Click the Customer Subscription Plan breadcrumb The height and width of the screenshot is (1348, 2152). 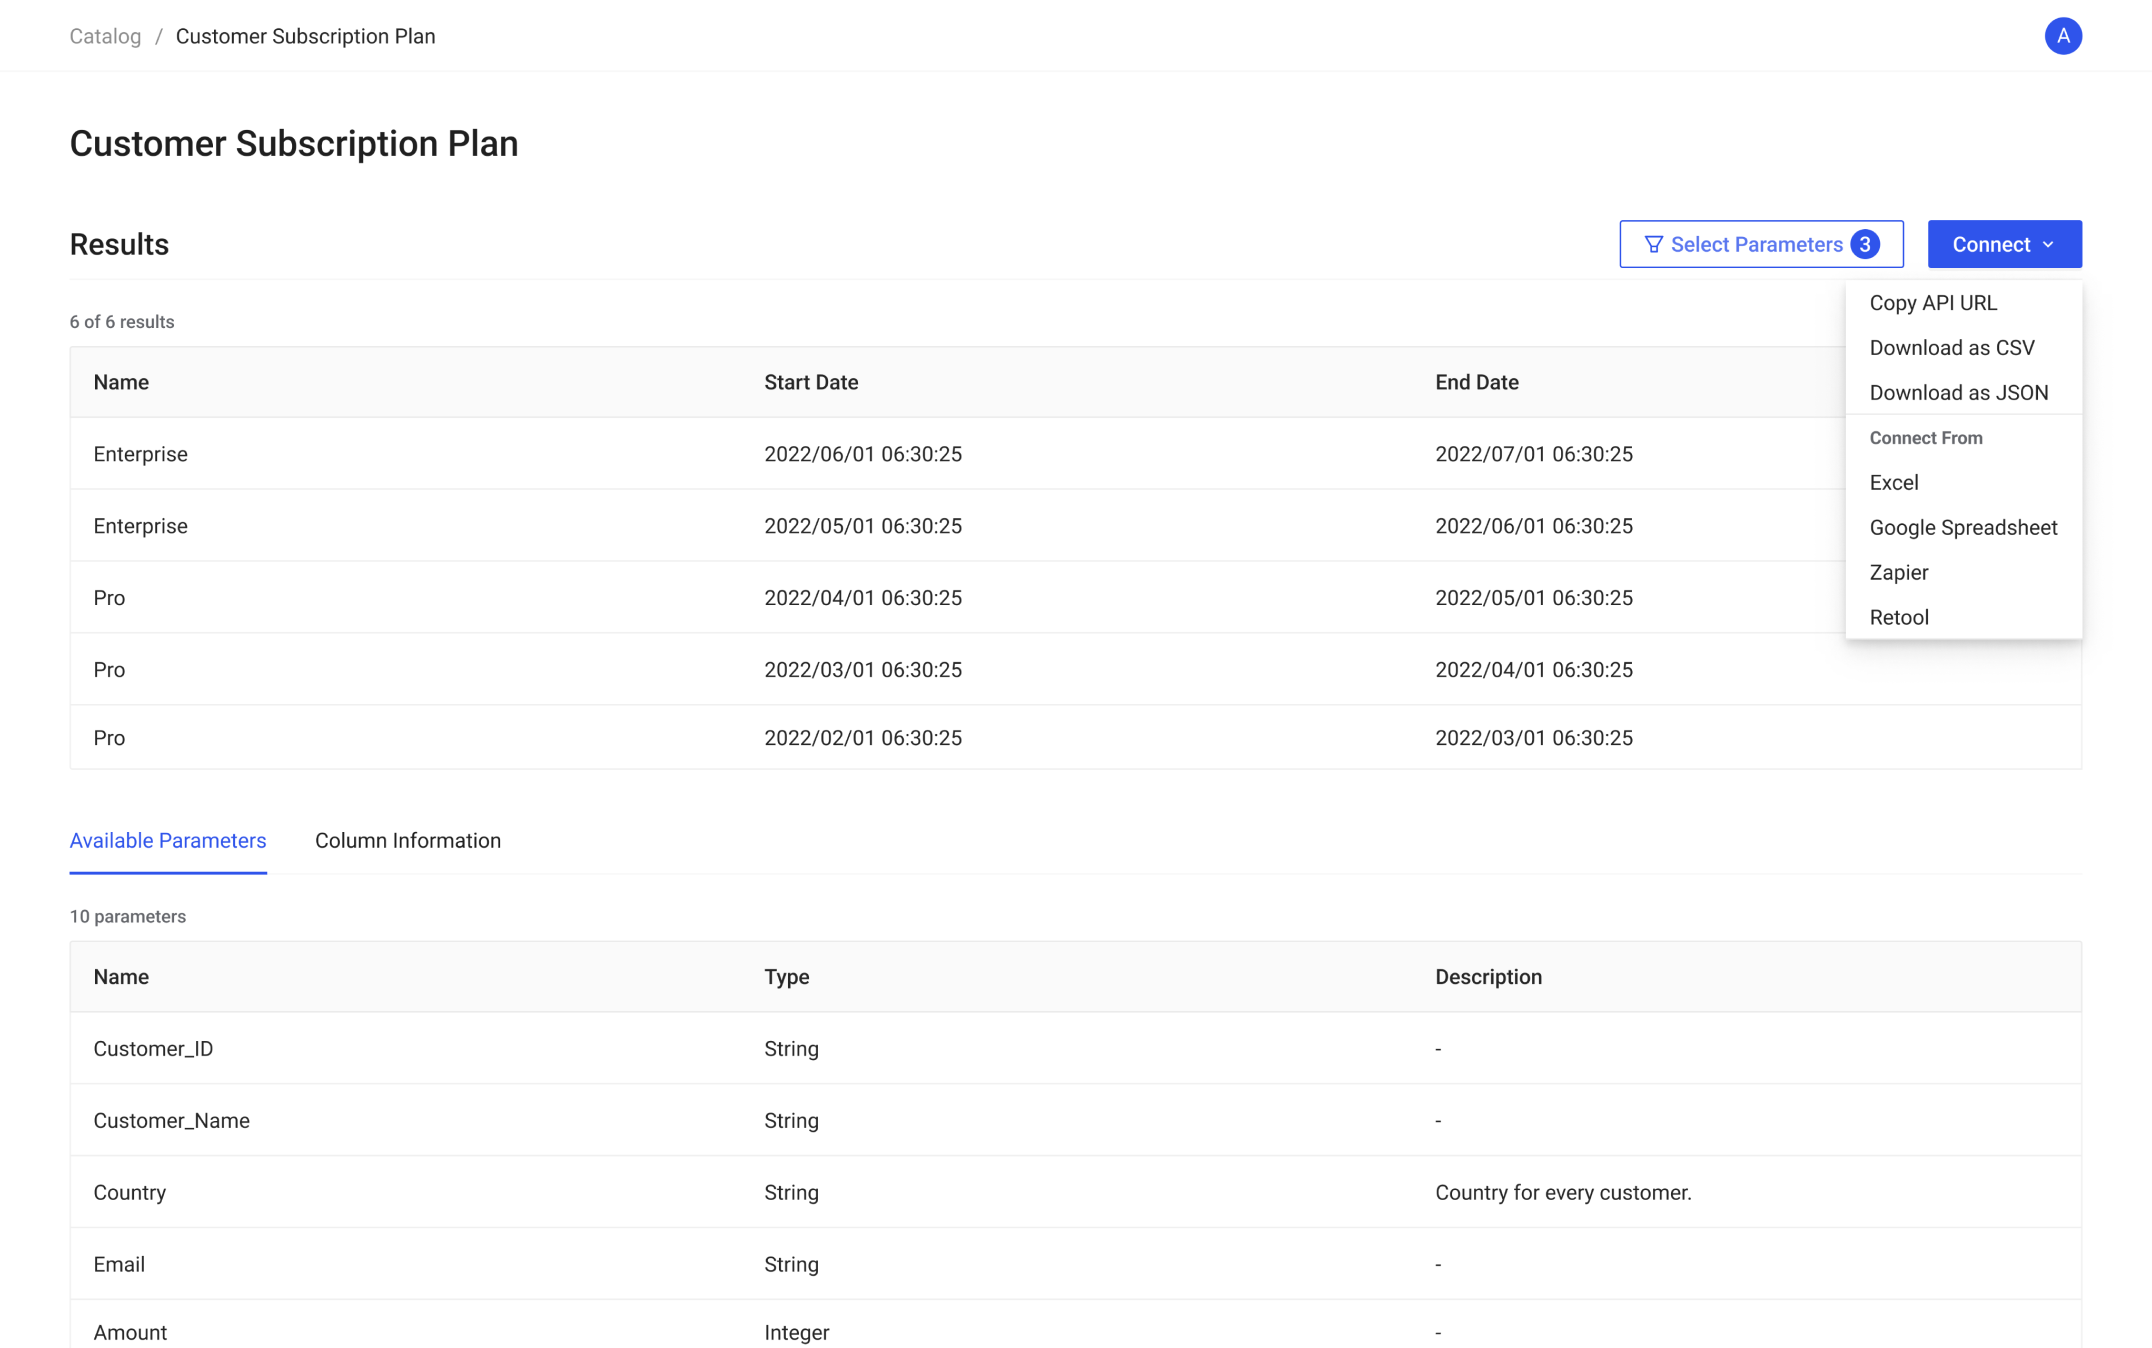click(305, 37)
